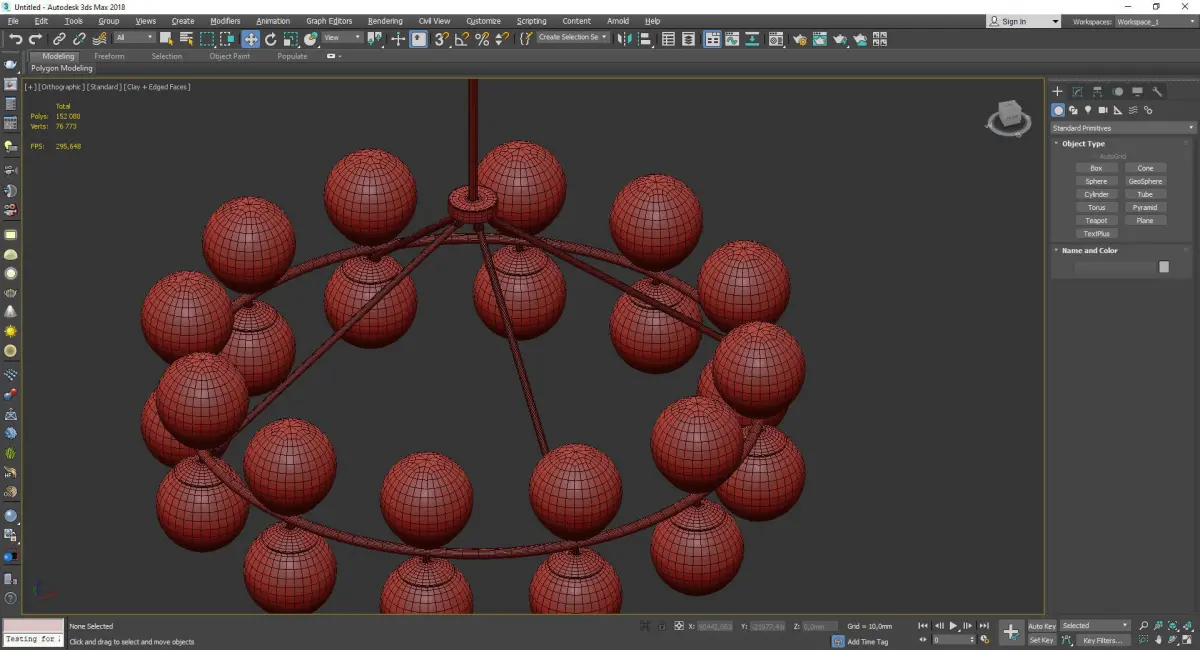Screen dimensions: 1200x650
Task: Click the Sphere primitive button
Action: (1096, 182)
